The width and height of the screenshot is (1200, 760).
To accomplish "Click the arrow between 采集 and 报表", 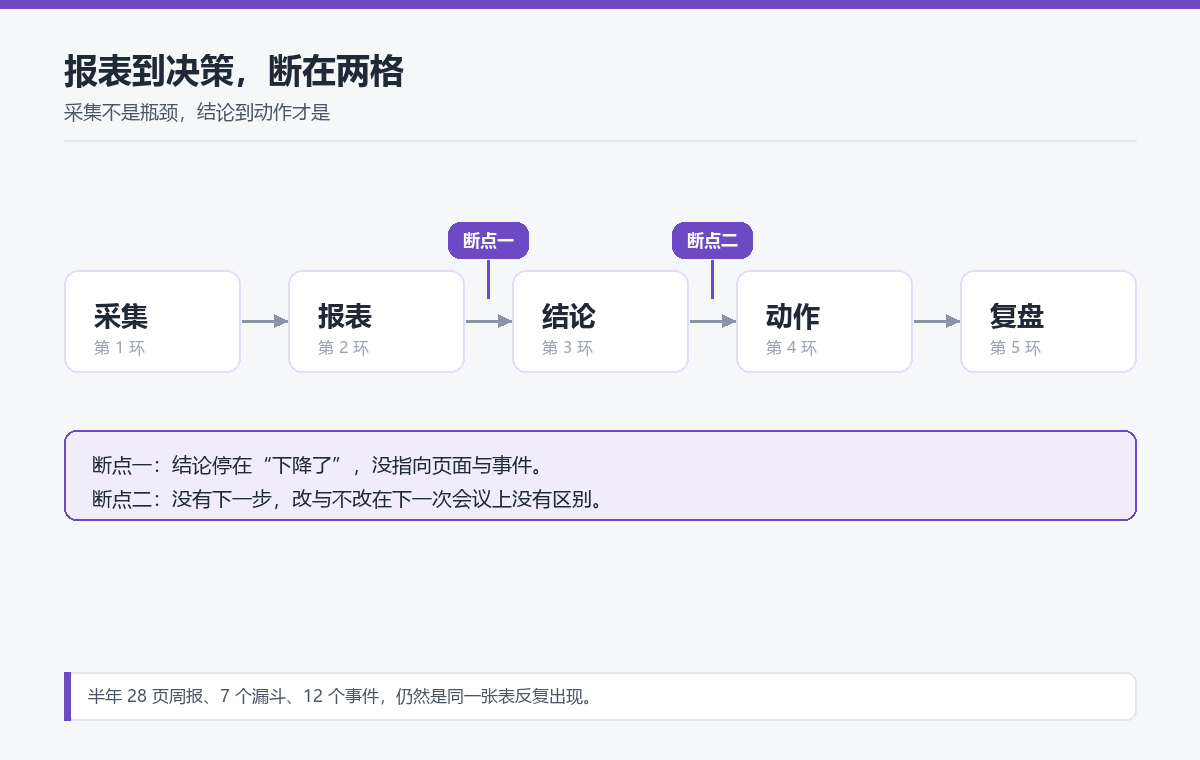I will pyautogui.click(x=265, y=321).
